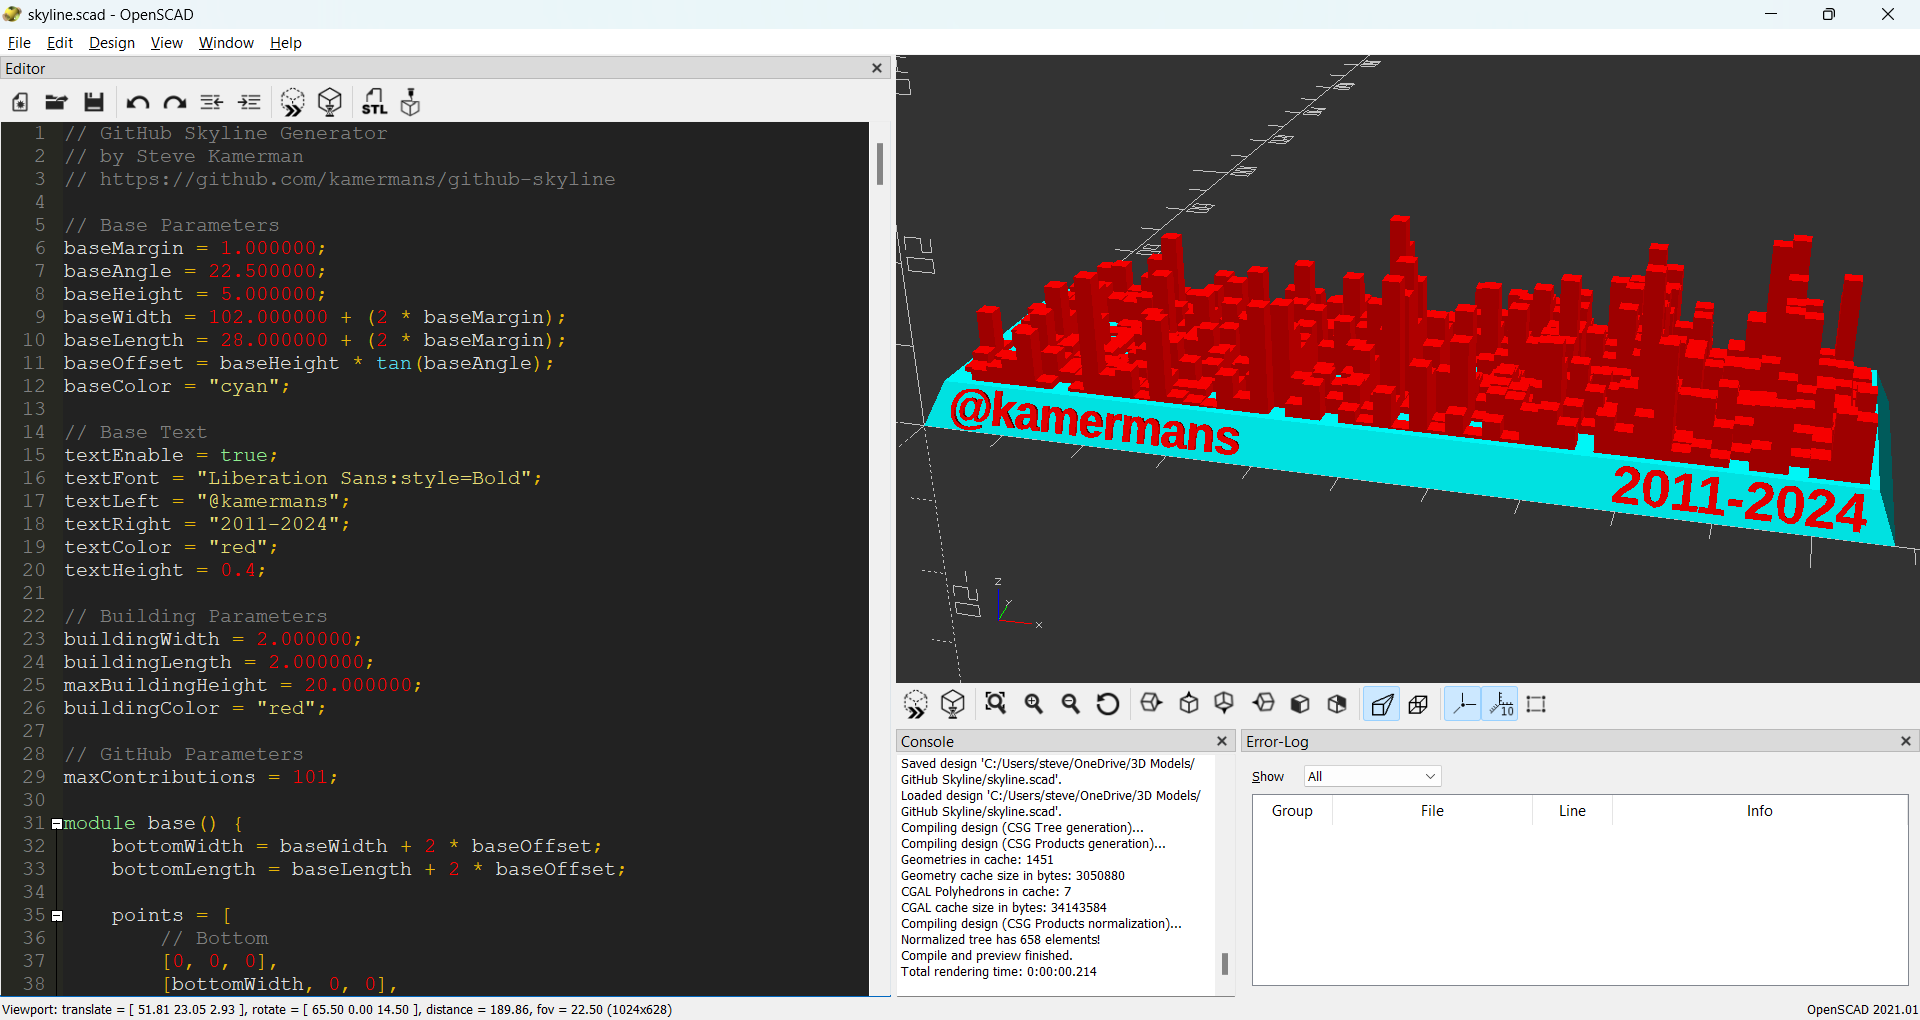Click the editor vertical scrollbar thumb
1920x1020 pixels.
click(880, 164)
